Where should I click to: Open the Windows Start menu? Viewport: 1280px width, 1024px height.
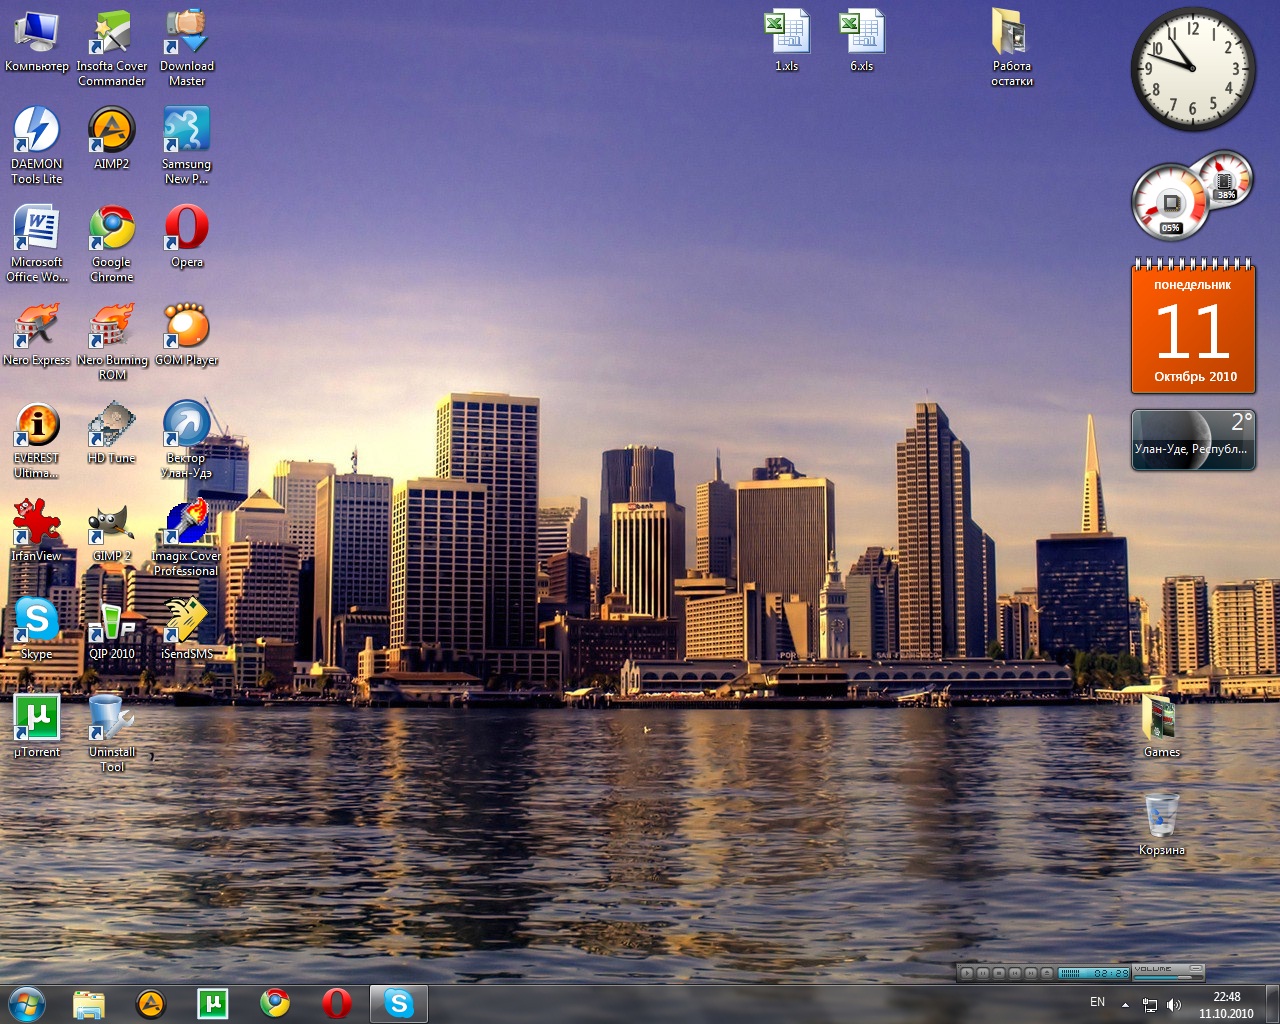(27, 1003)
